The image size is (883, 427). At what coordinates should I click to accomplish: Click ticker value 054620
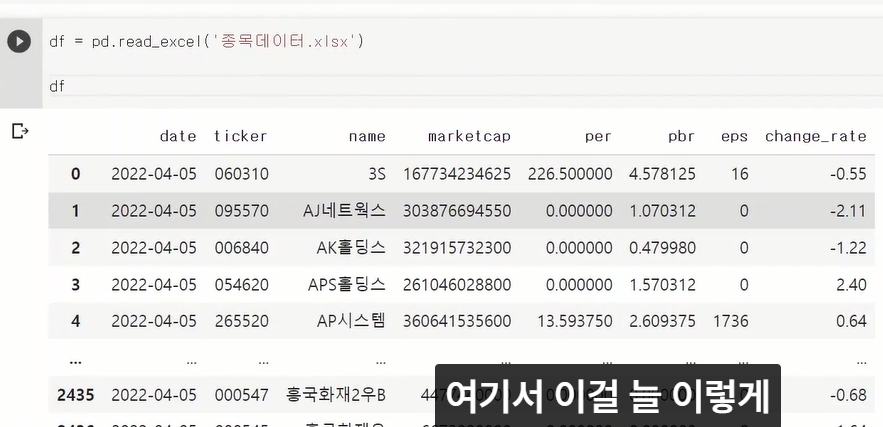point(241,285)
